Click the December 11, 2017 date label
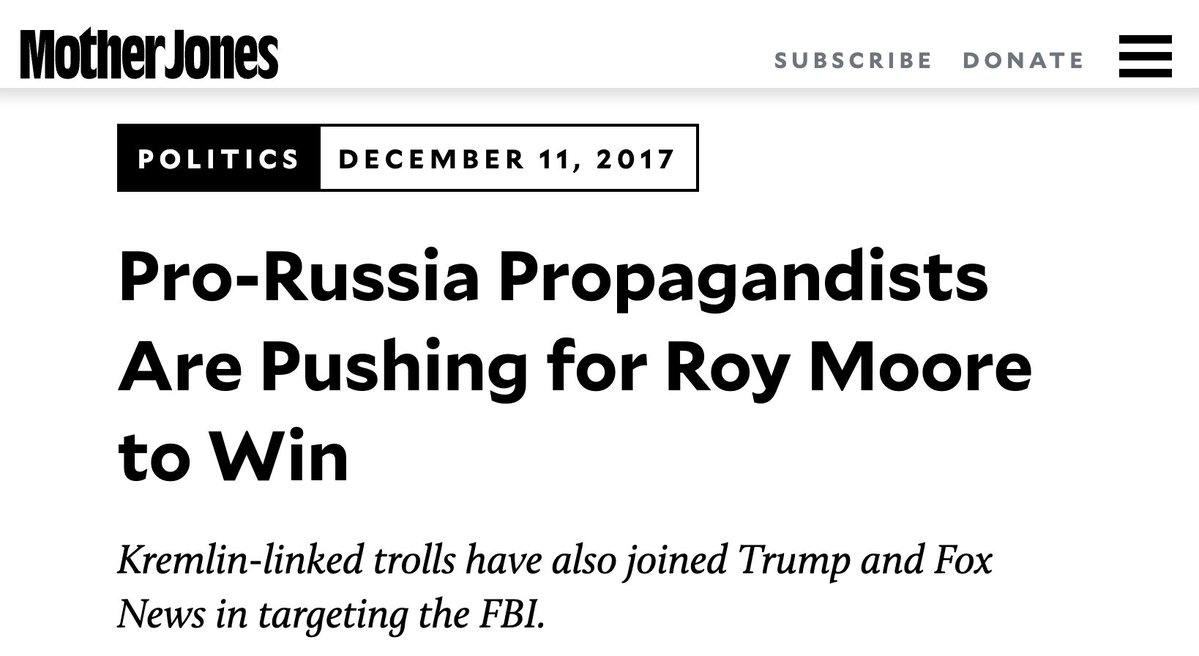Screen dimensions: 1199x656 (x=507, y=159)
